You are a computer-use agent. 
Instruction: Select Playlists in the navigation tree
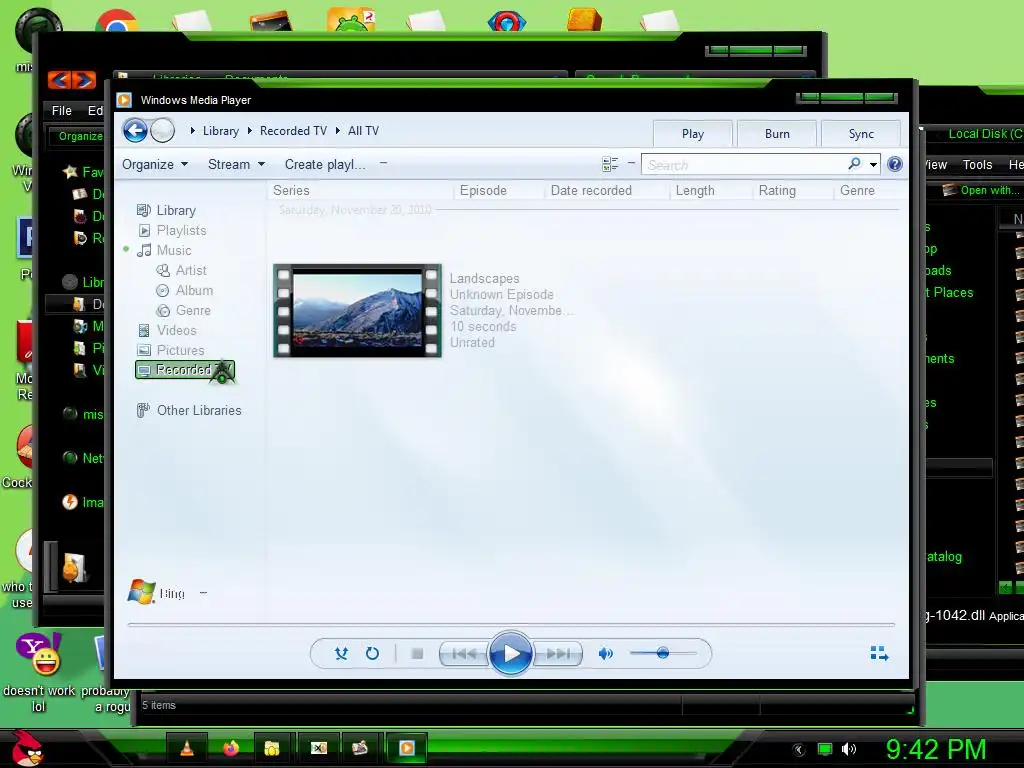(x=172, y=231)
